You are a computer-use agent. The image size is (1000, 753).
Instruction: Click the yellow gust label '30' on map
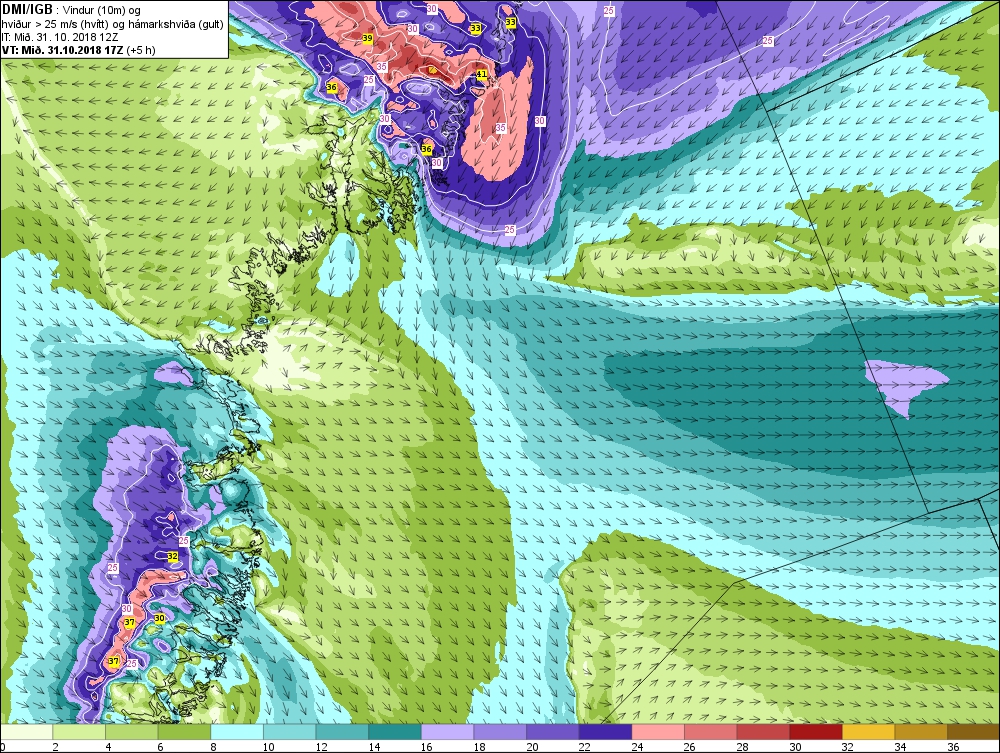159,618
